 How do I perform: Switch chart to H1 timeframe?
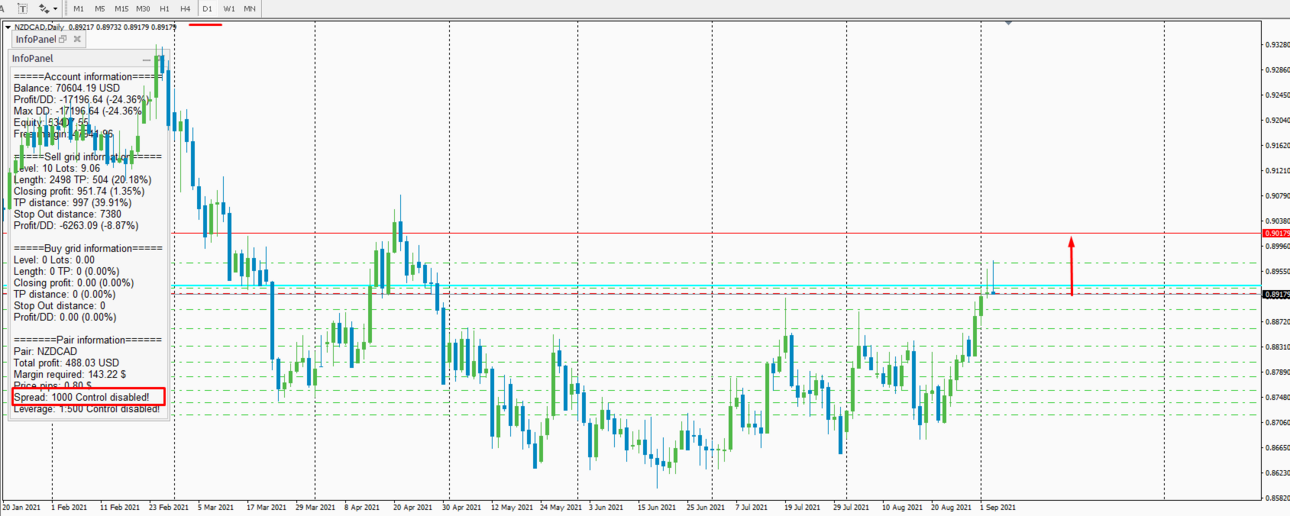tap(164, 8)
